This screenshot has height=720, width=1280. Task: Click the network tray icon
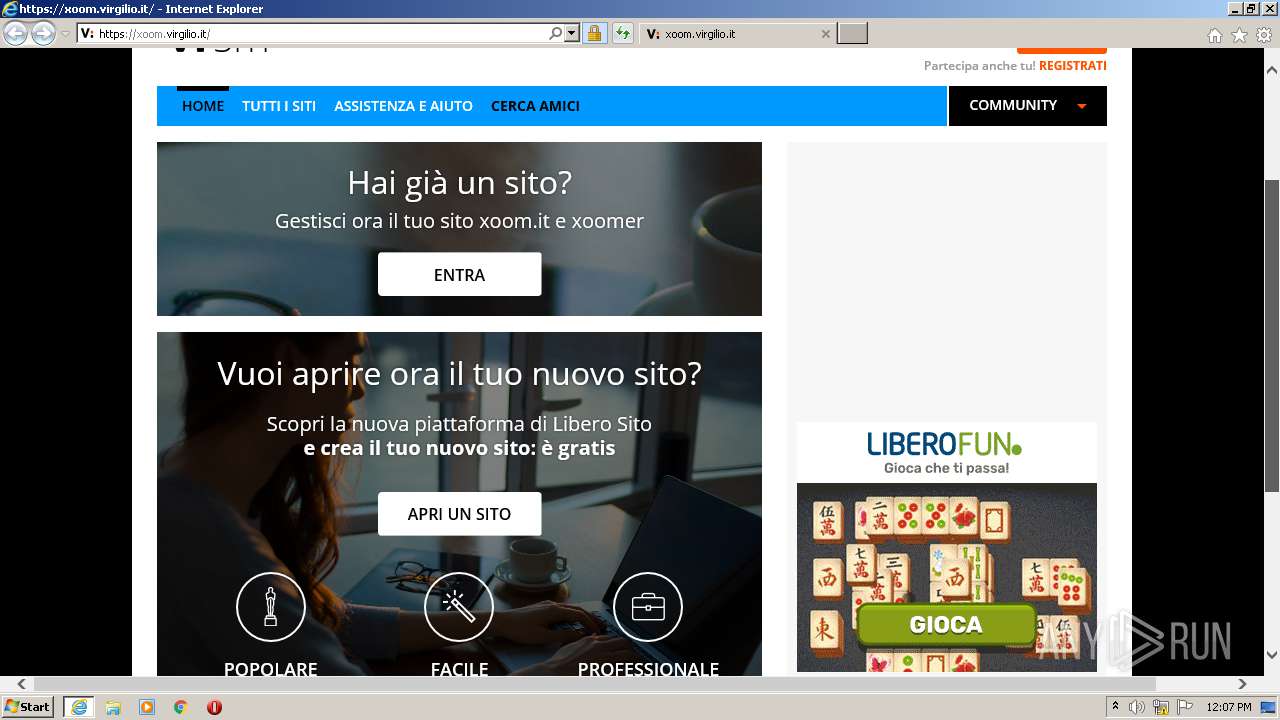tap(1161, 707)
